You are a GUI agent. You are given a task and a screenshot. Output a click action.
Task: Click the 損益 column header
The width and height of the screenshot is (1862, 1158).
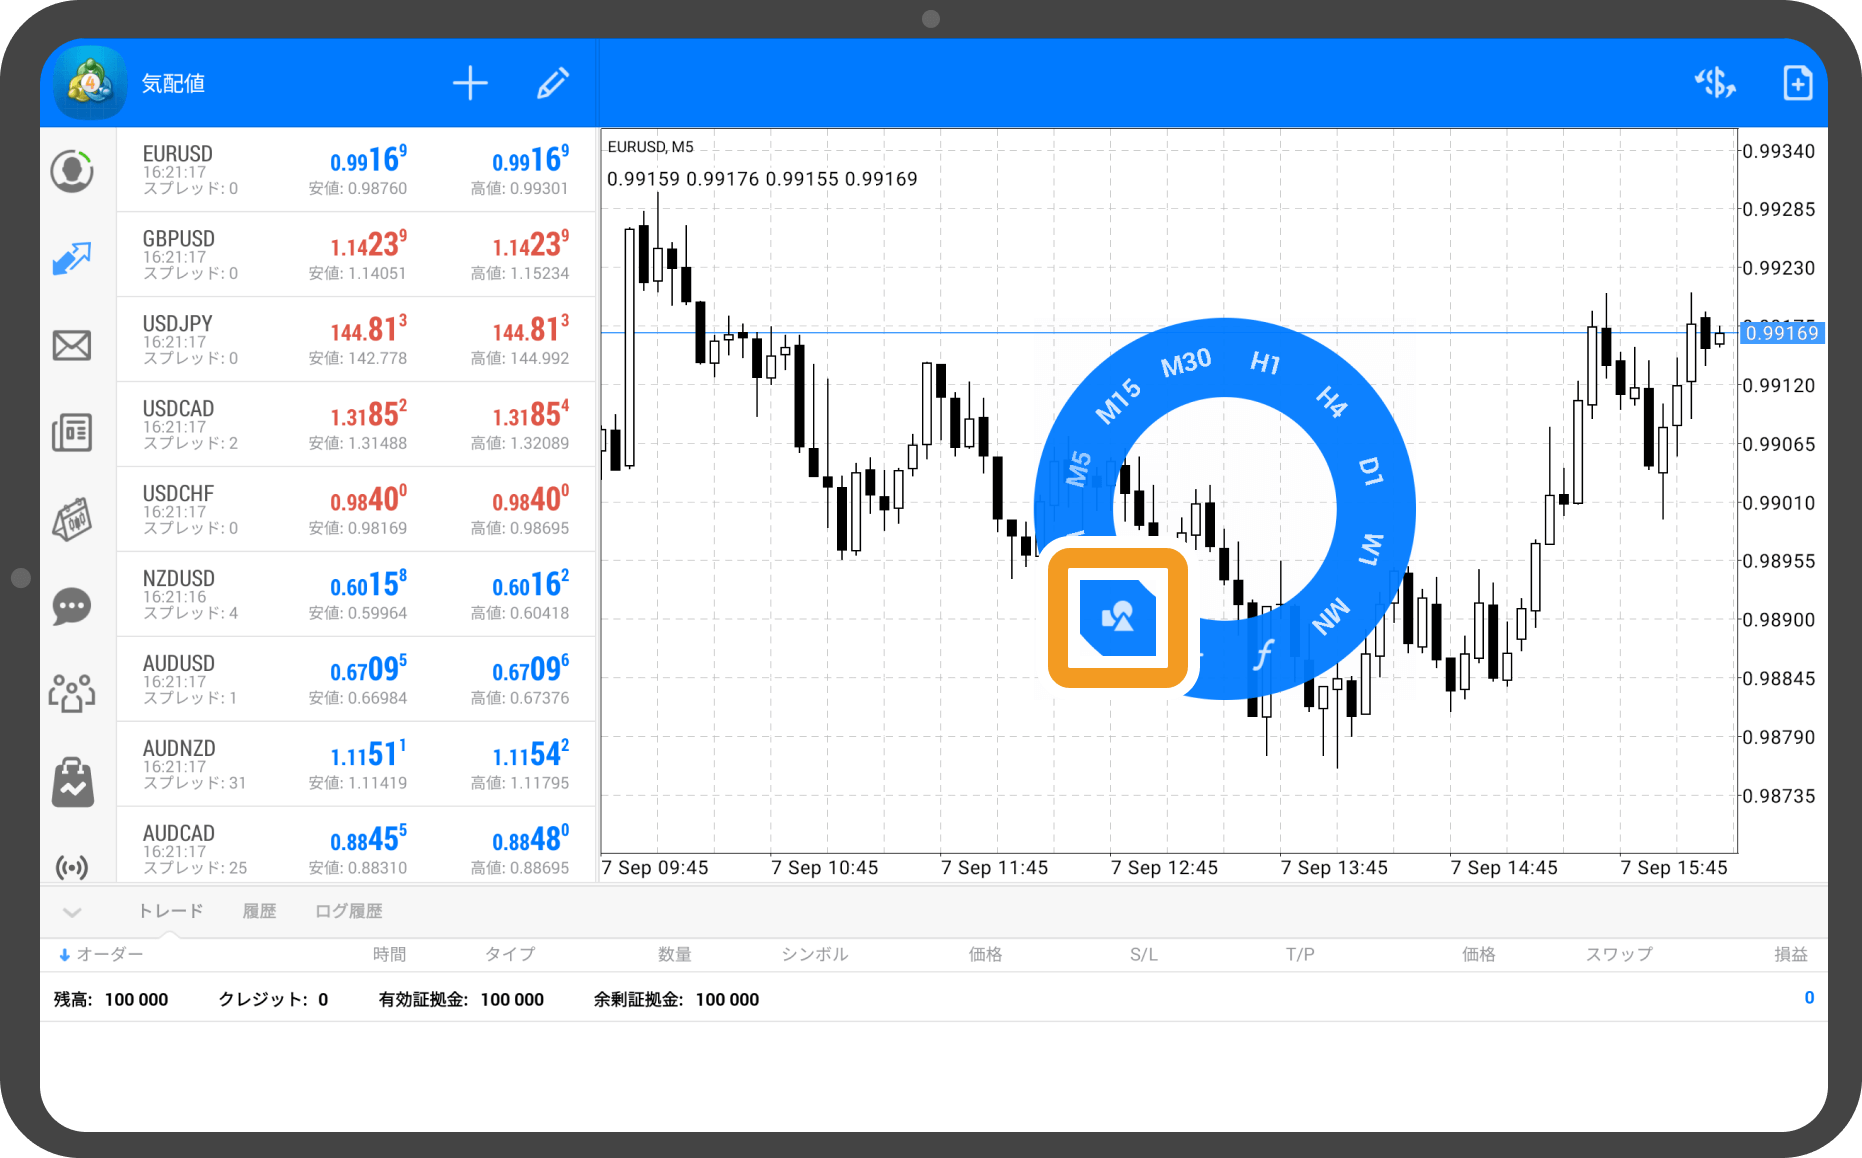(1790, 954)
